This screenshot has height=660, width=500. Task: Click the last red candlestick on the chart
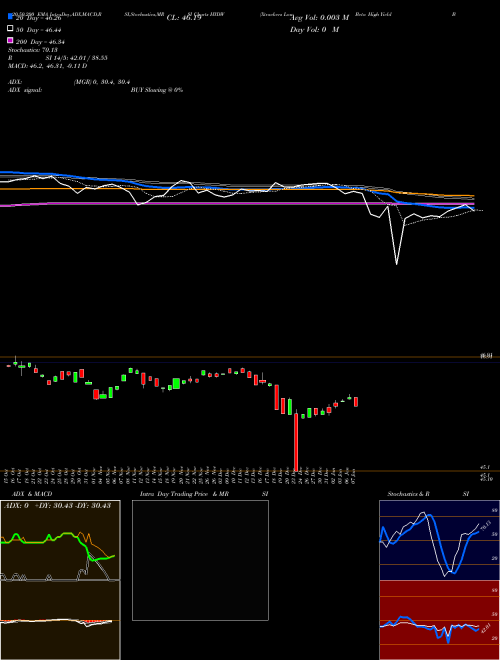356,402
